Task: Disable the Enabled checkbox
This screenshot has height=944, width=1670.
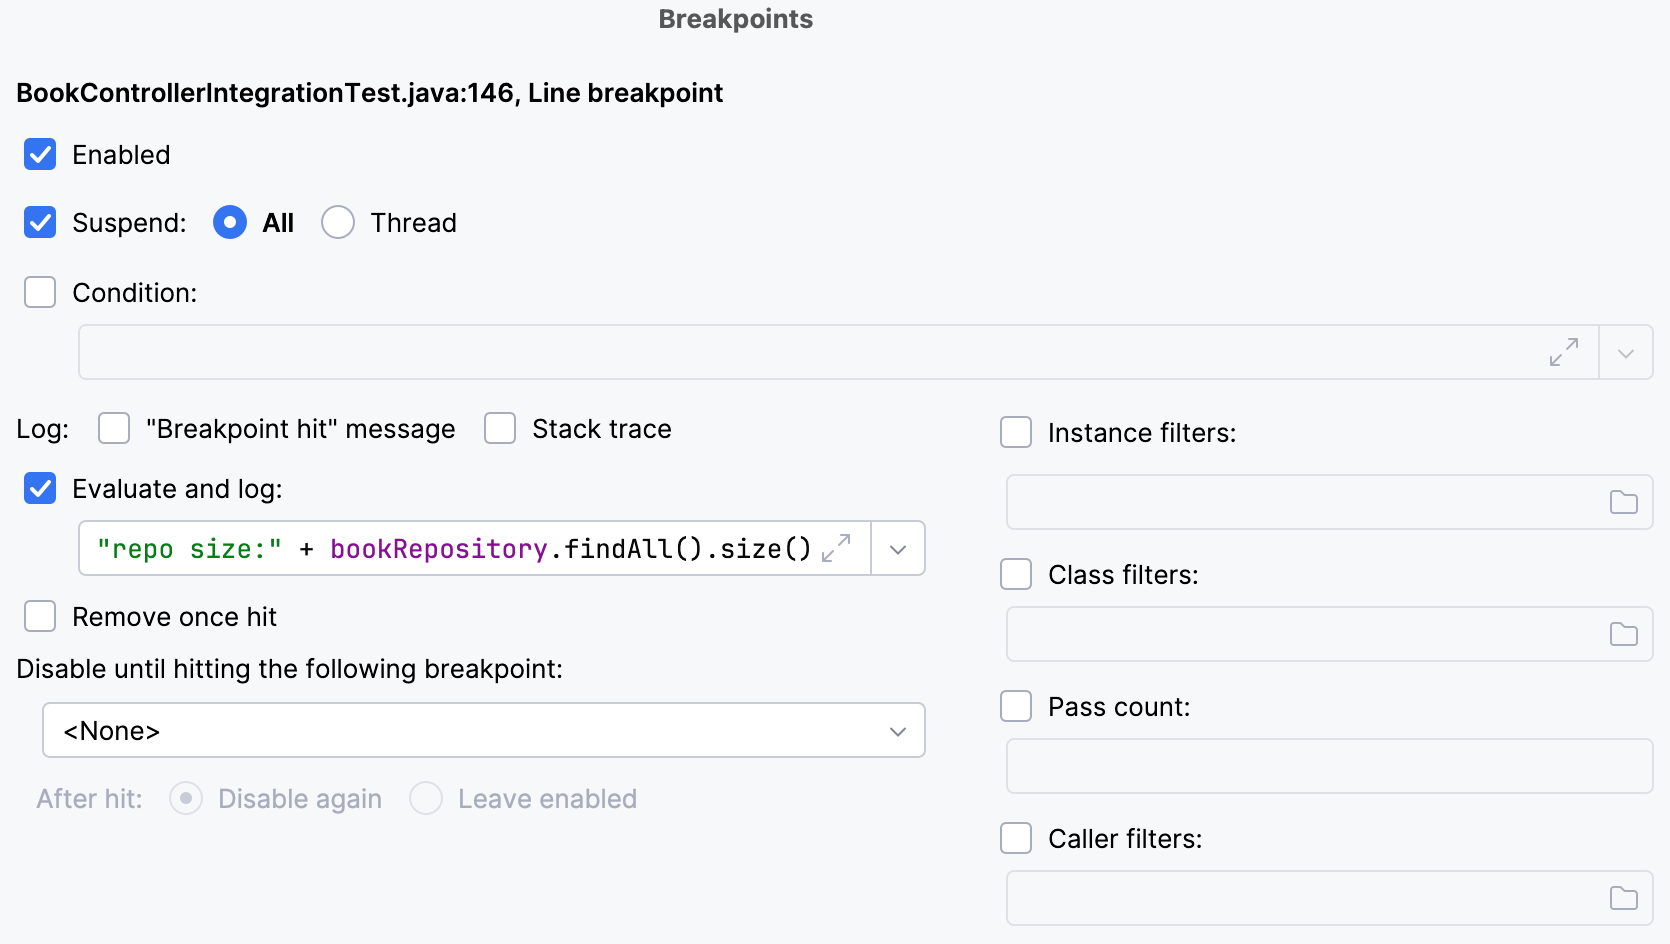Action: click(40, 154)
